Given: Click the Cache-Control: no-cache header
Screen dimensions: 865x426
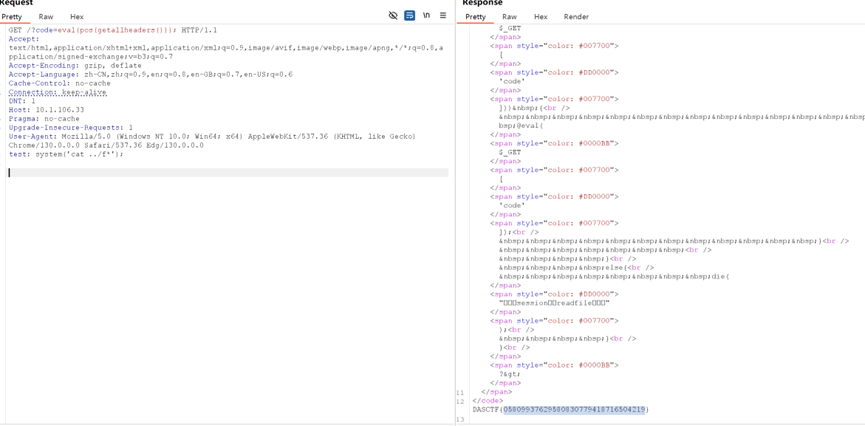Looking at the screenshot, I should coord(59,83).
